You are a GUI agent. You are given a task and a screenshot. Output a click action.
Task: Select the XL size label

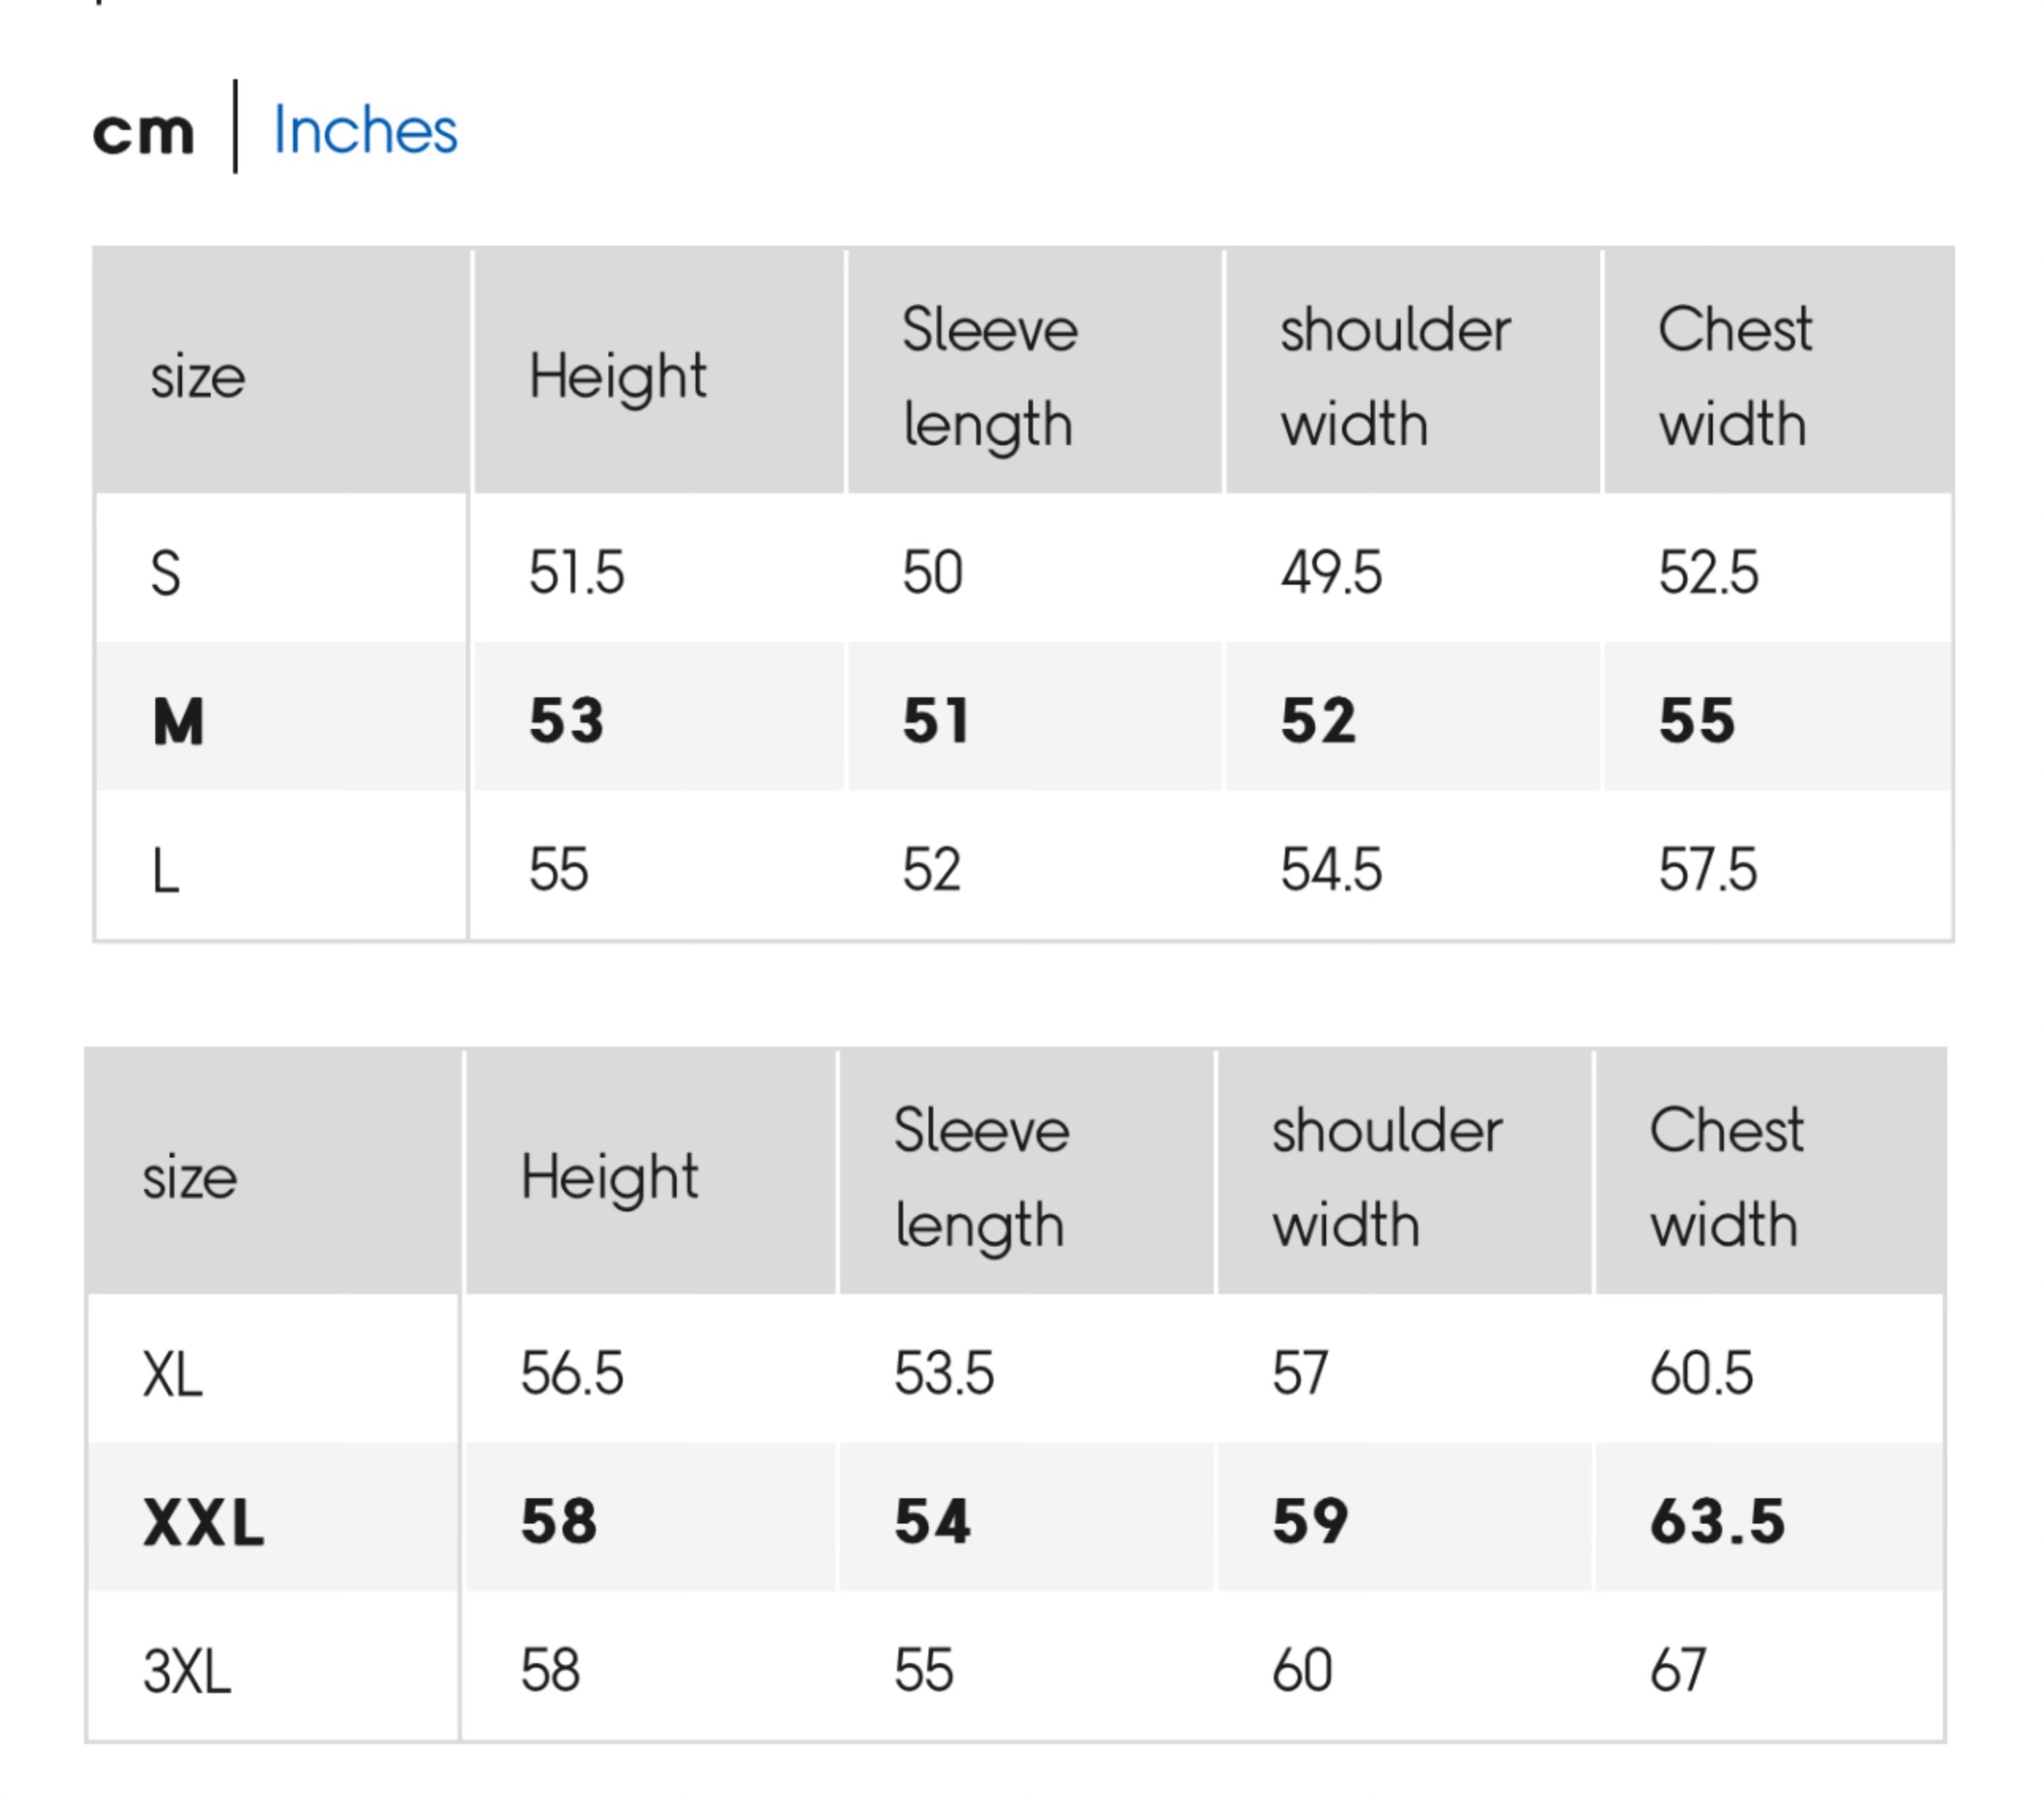(x=172, y=1374)
